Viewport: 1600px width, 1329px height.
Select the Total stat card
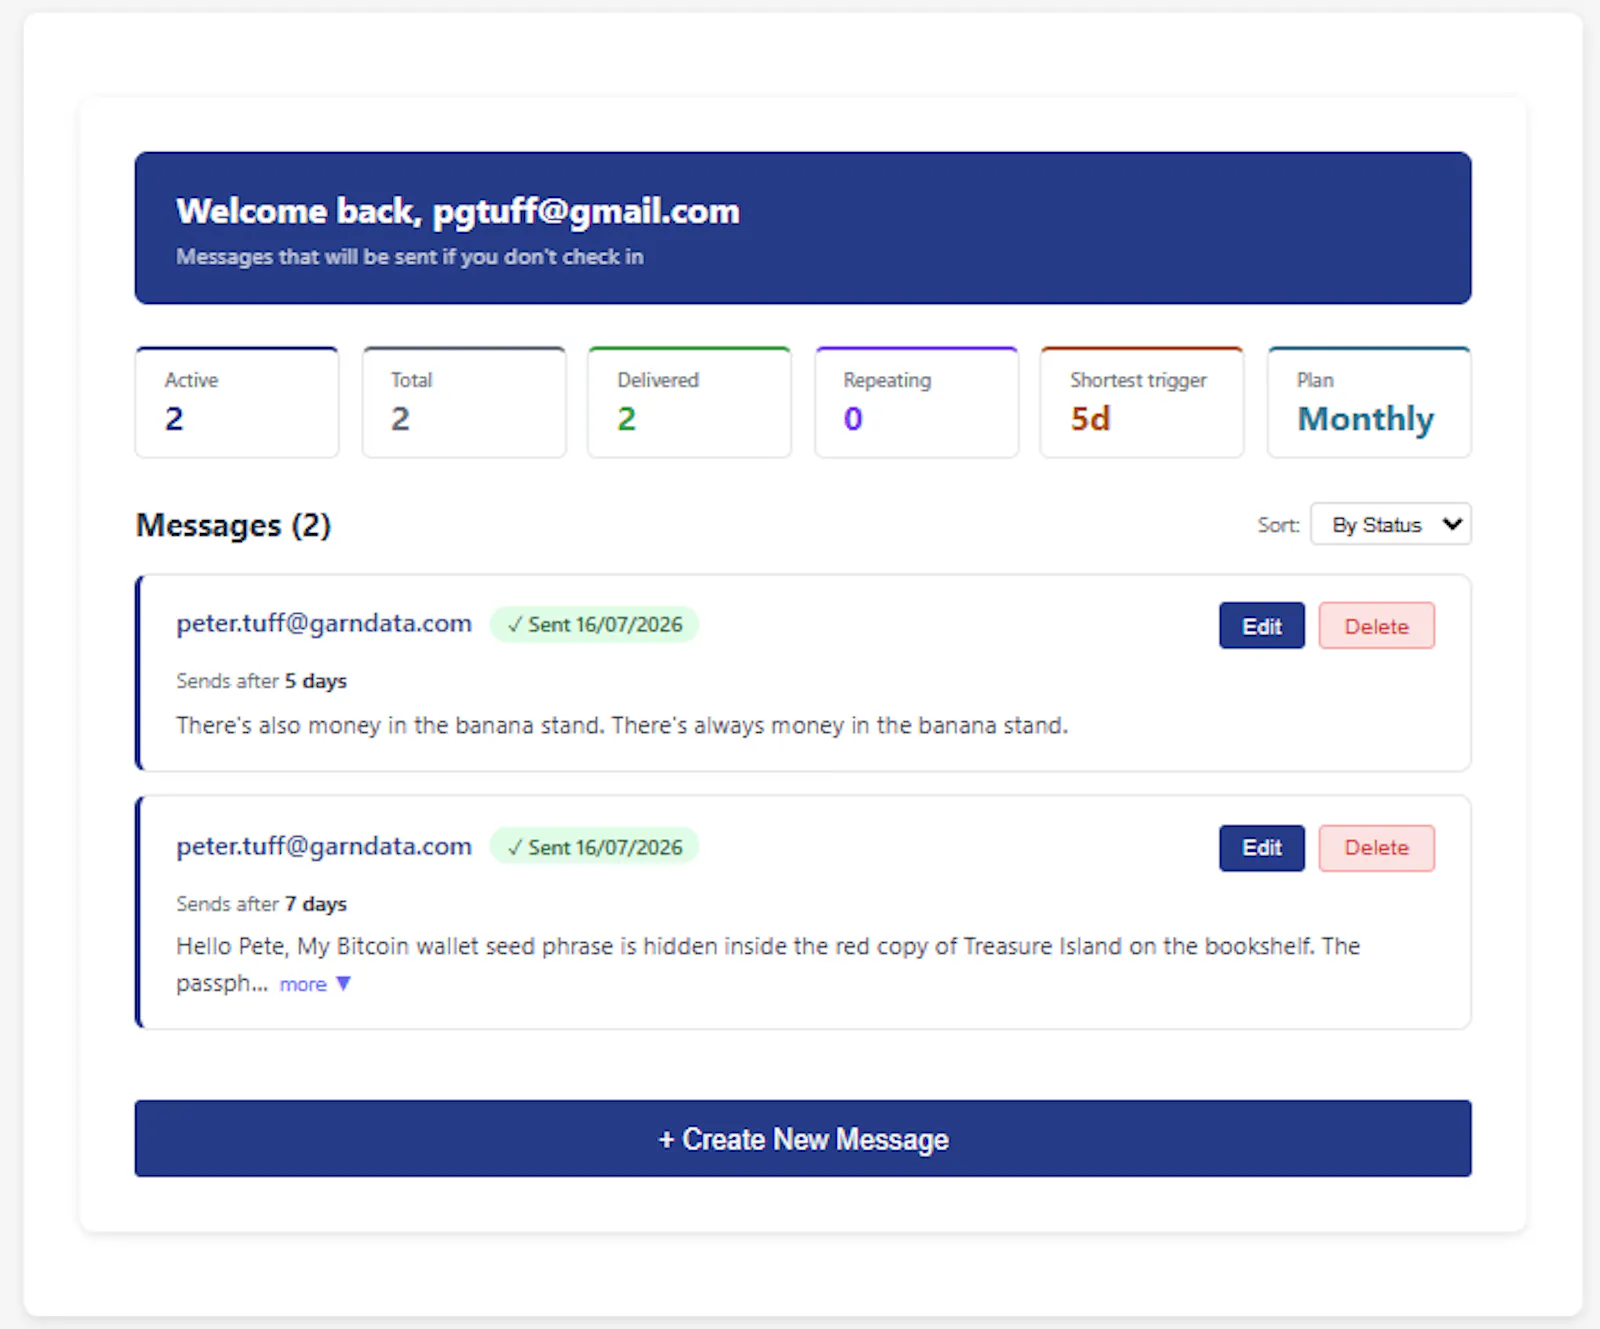point(464,402)
